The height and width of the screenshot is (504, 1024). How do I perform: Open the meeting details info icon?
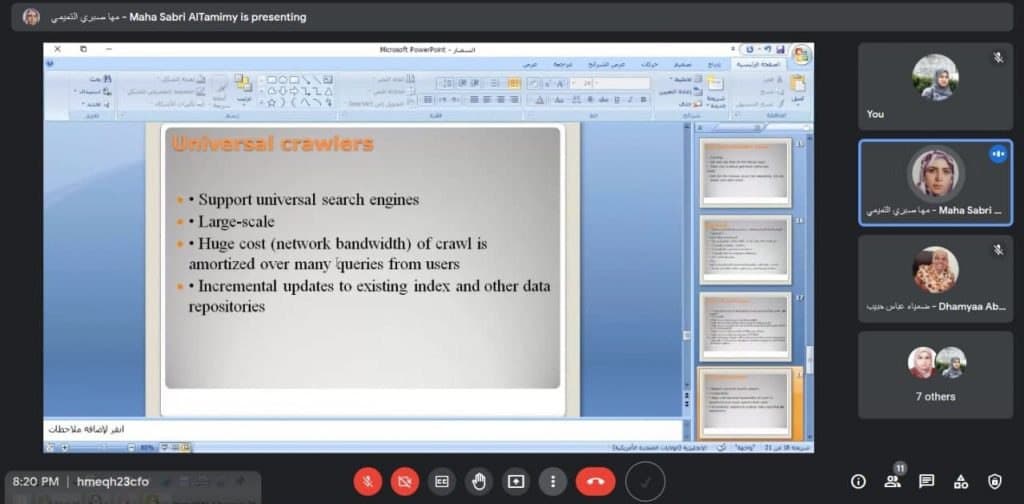pyautogui.click(x=858, y=481)
